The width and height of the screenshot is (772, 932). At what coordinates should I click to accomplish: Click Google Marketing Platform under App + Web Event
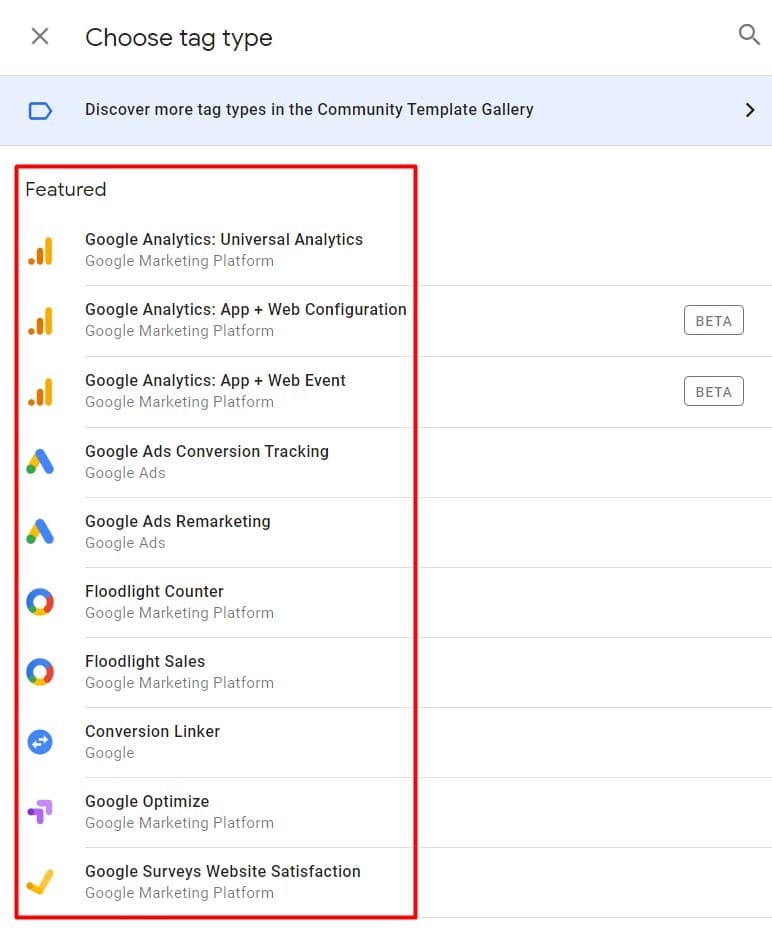[x=179, y=402]
